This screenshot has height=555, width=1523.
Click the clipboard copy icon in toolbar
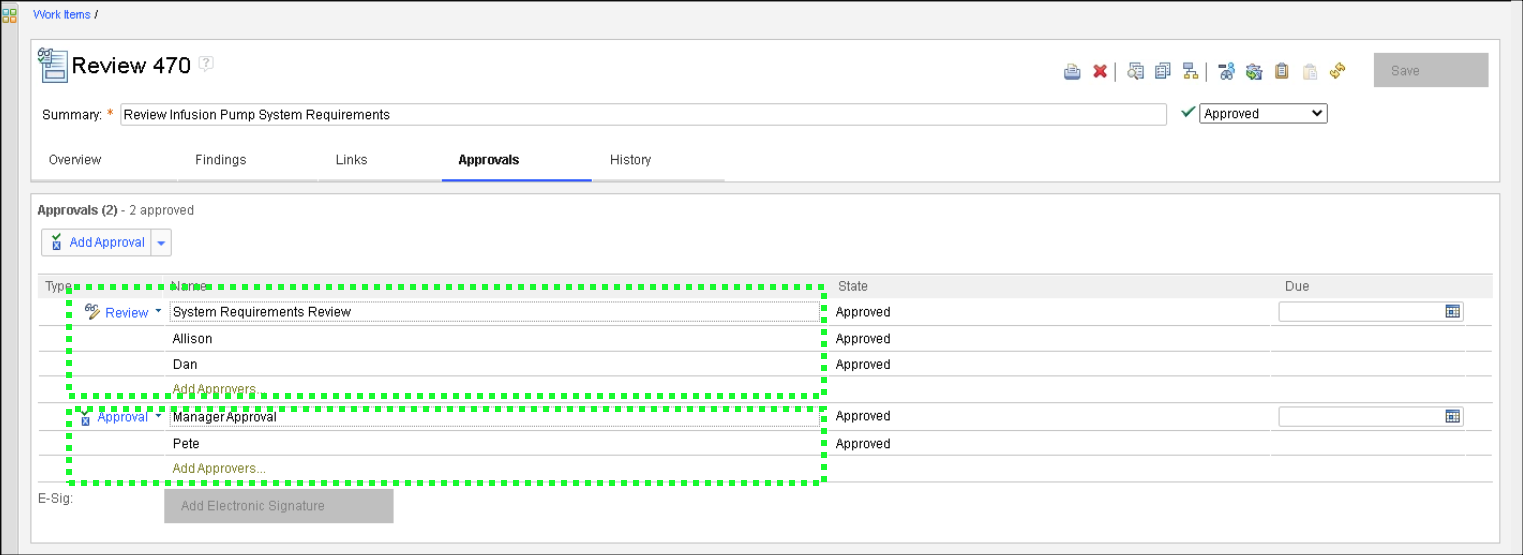coord(1282,71)
